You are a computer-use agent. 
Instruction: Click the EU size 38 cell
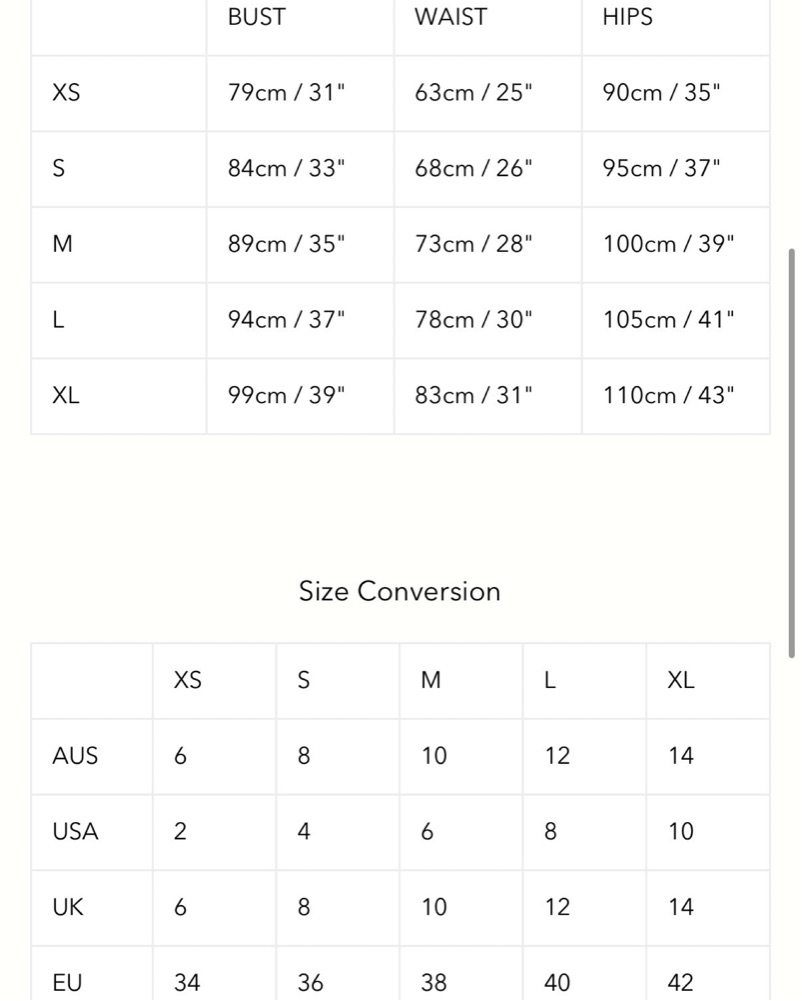[x=434, y=983]
